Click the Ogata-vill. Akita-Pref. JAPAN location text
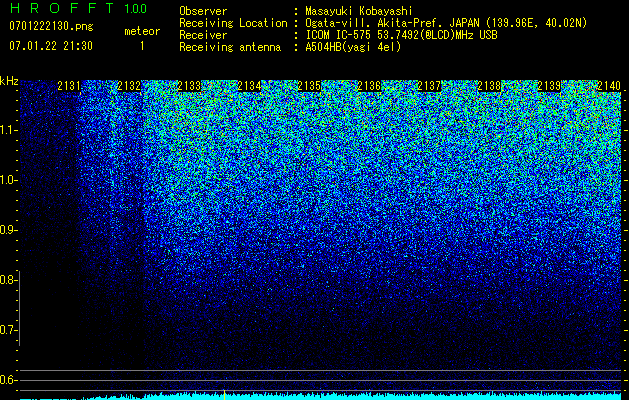629x400 pixels. click(x=446, y=23)
